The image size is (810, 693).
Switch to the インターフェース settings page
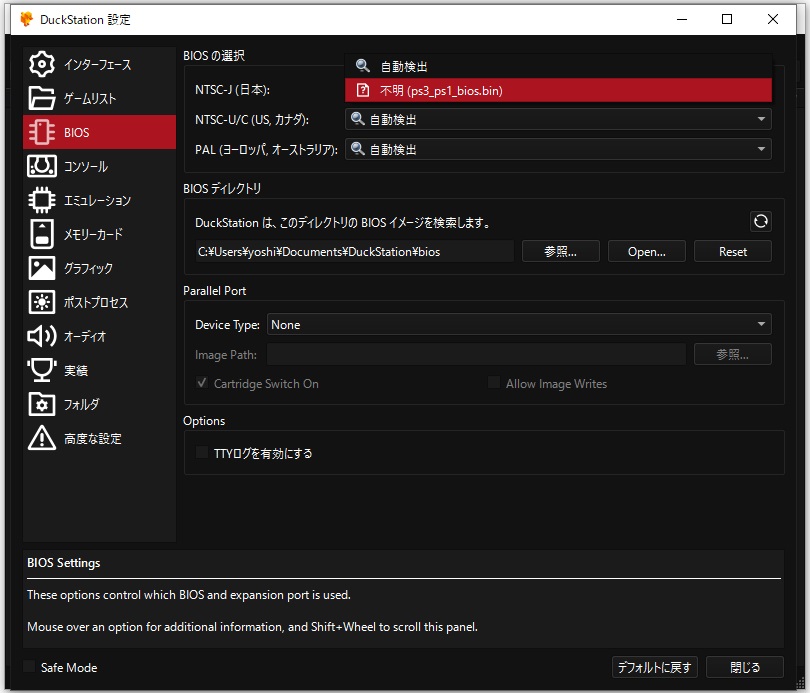(x=99, y=64)
